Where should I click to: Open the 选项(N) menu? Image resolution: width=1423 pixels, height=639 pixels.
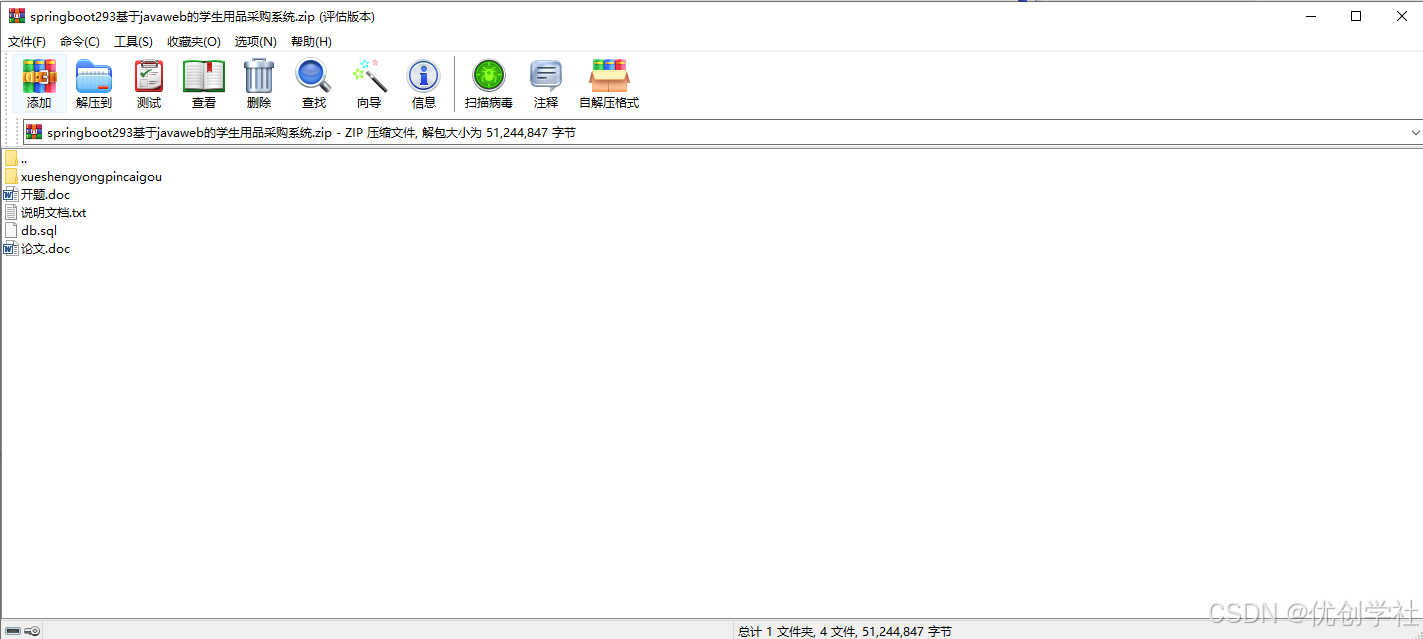tap(256, 41)
